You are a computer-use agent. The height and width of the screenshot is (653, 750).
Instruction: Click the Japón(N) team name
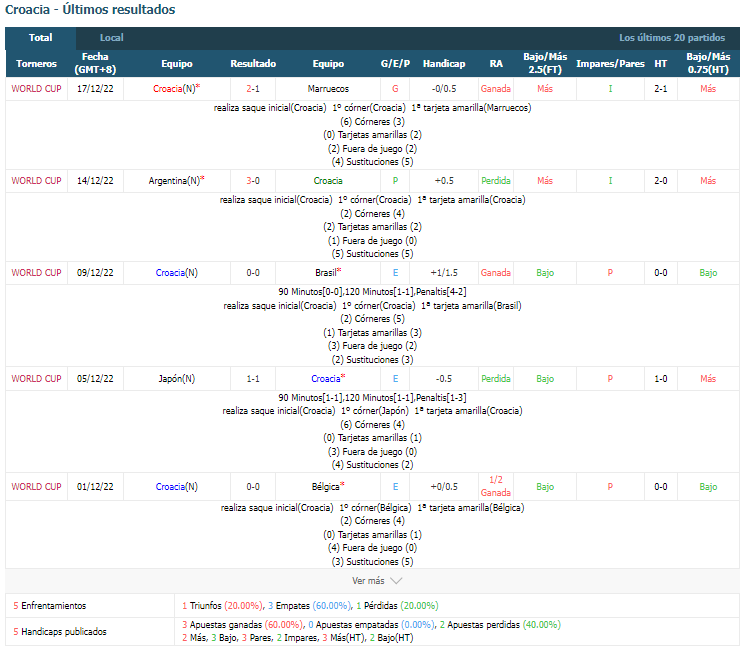pos(176,379)
